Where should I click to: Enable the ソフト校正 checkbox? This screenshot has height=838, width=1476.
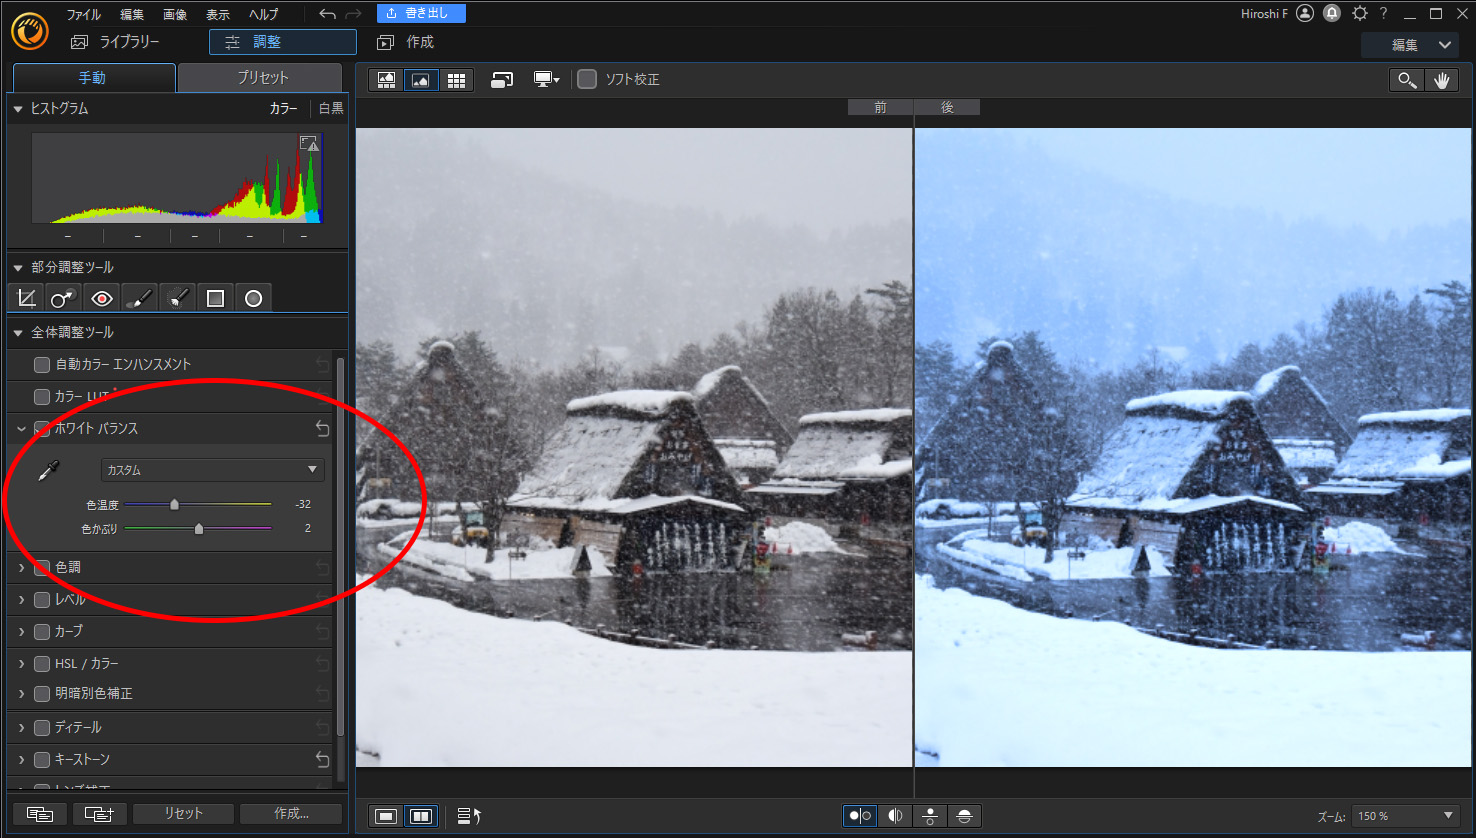coord(587,79)
